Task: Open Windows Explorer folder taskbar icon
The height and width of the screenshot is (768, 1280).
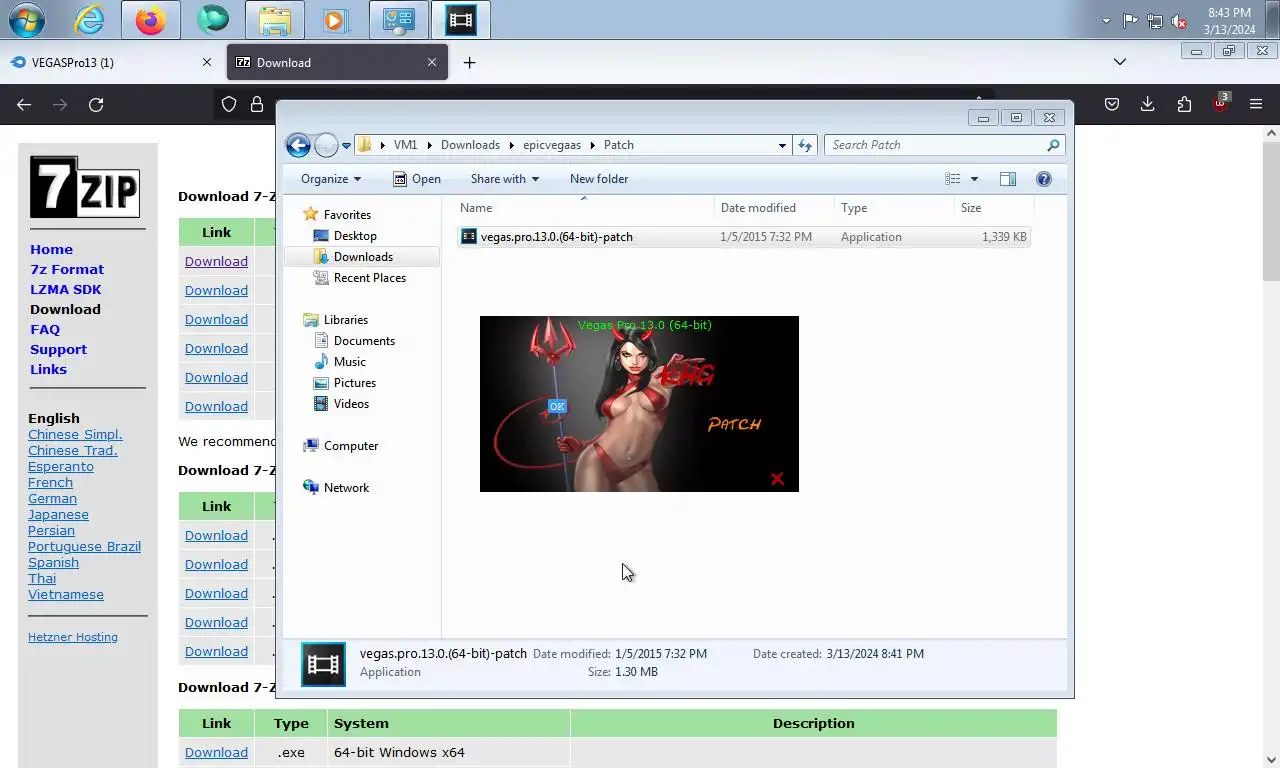Action: coord(275,19)
